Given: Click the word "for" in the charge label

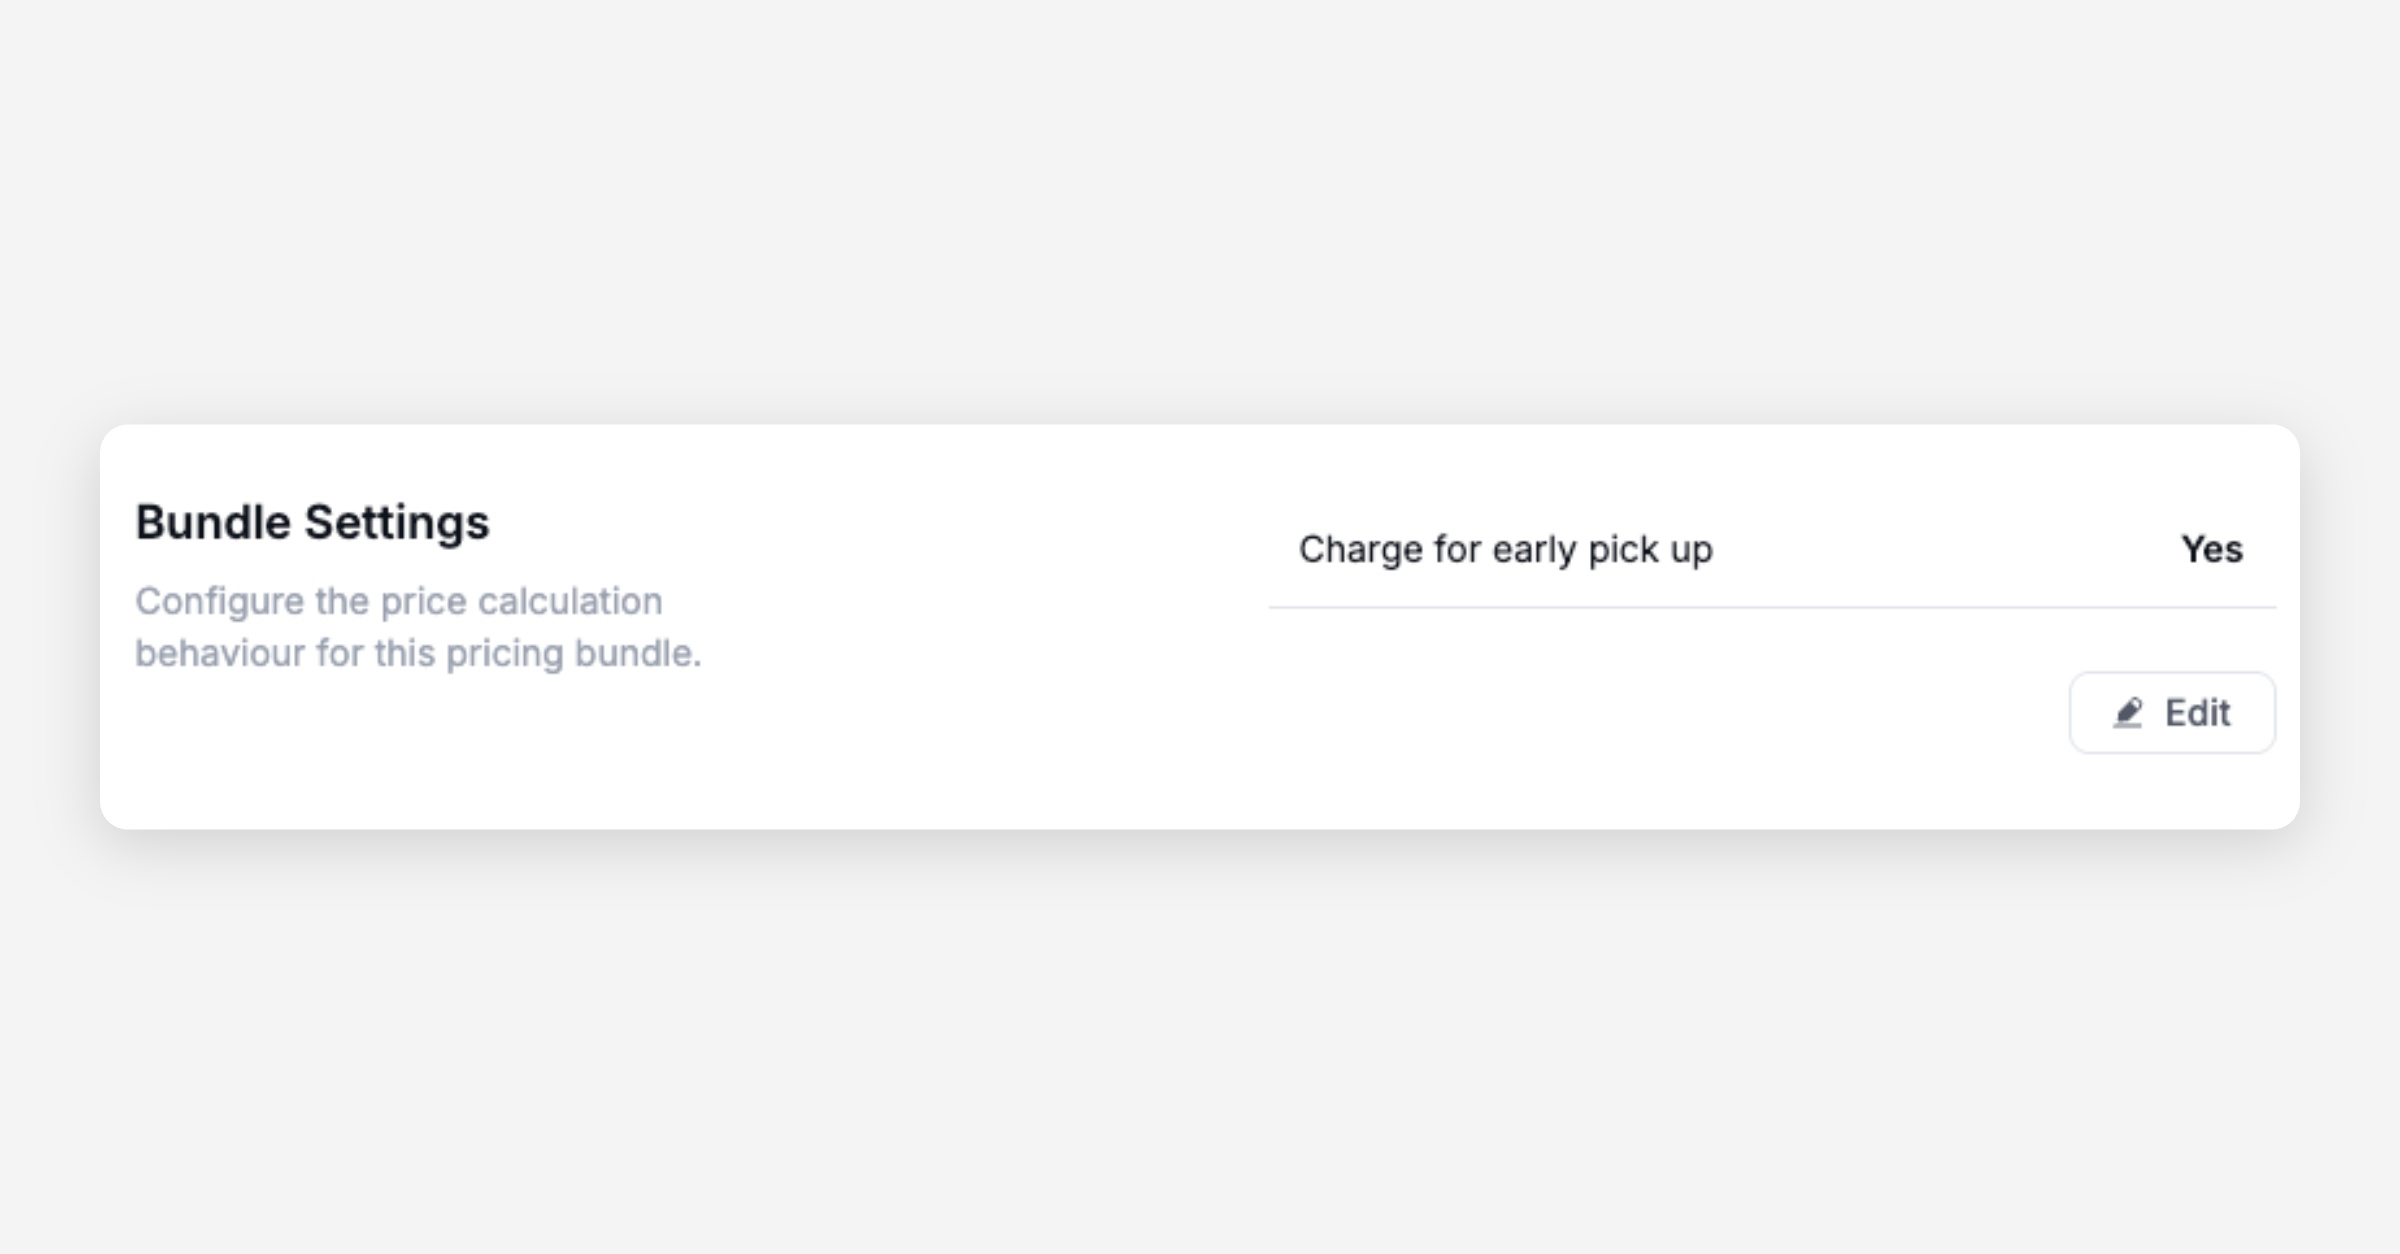Looking at the screenshot, I should click(x=1457, y=549).
